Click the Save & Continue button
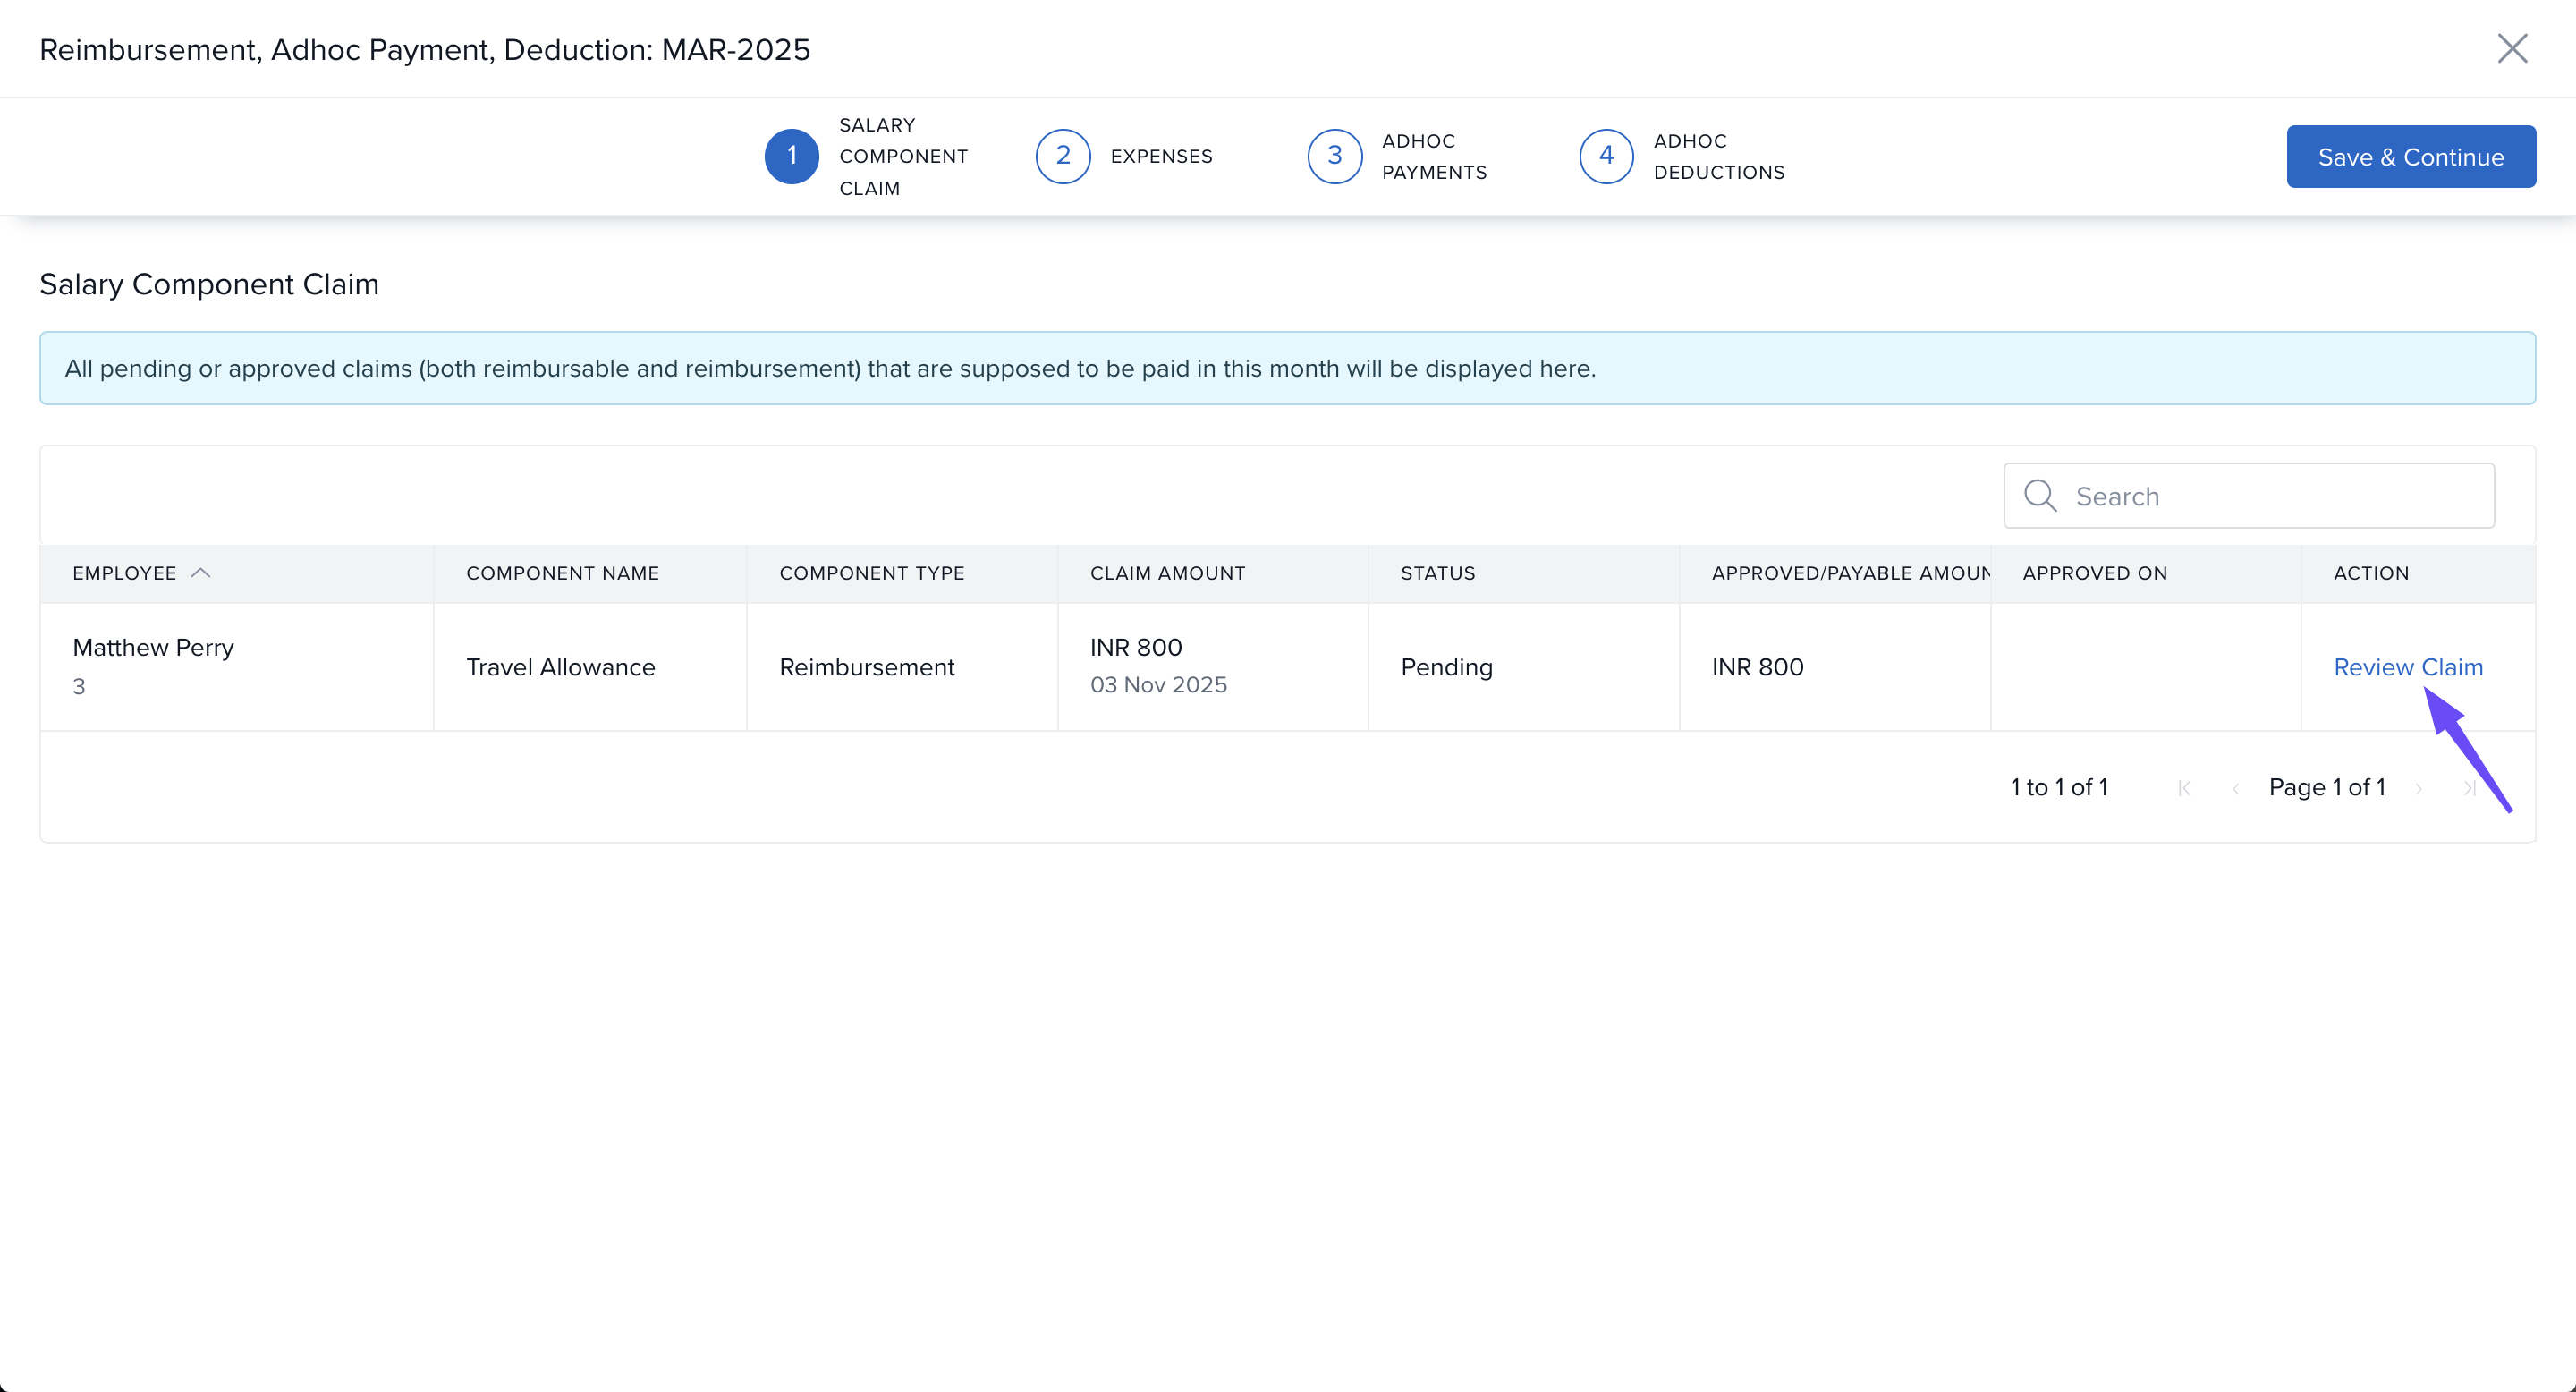 (x=2410, y=157)
